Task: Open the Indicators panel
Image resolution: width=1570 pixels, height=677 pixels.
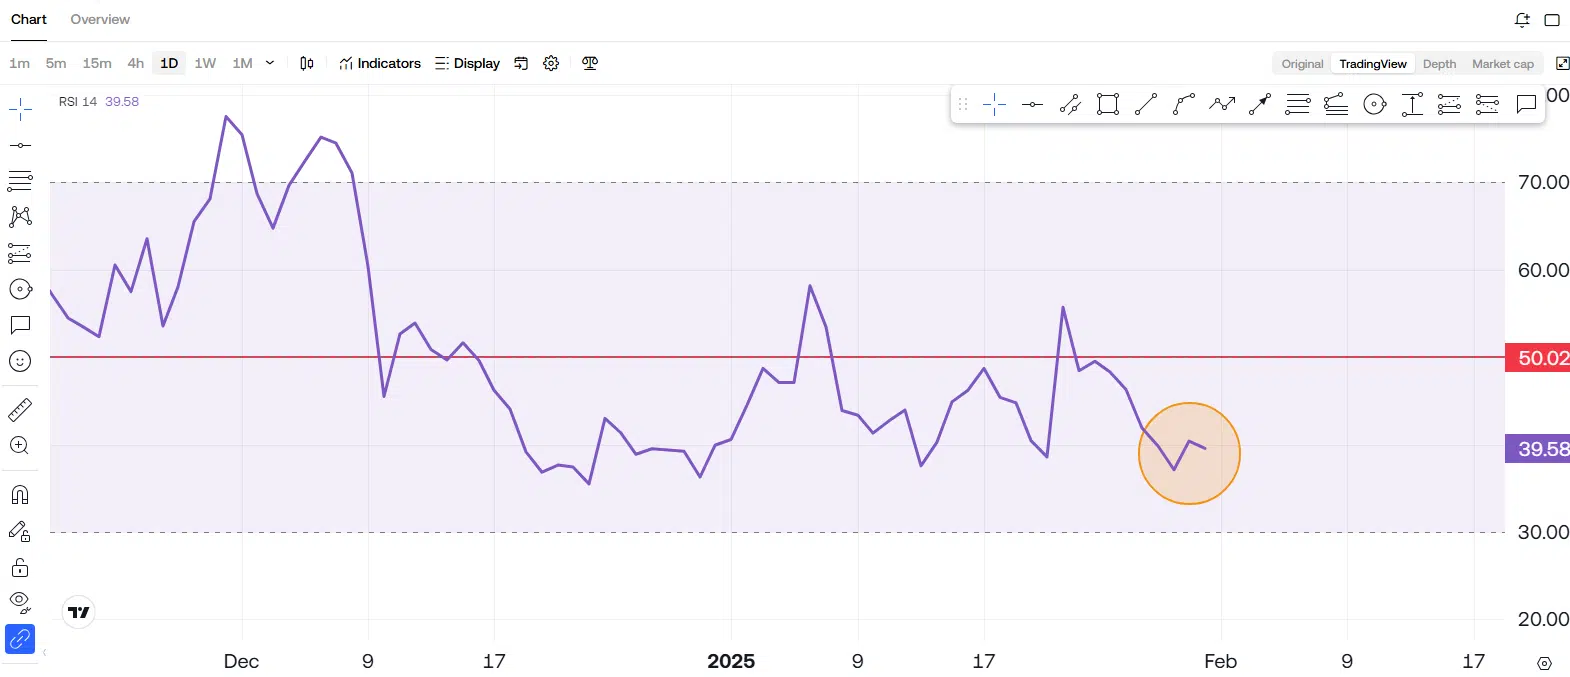Action: 380,63
